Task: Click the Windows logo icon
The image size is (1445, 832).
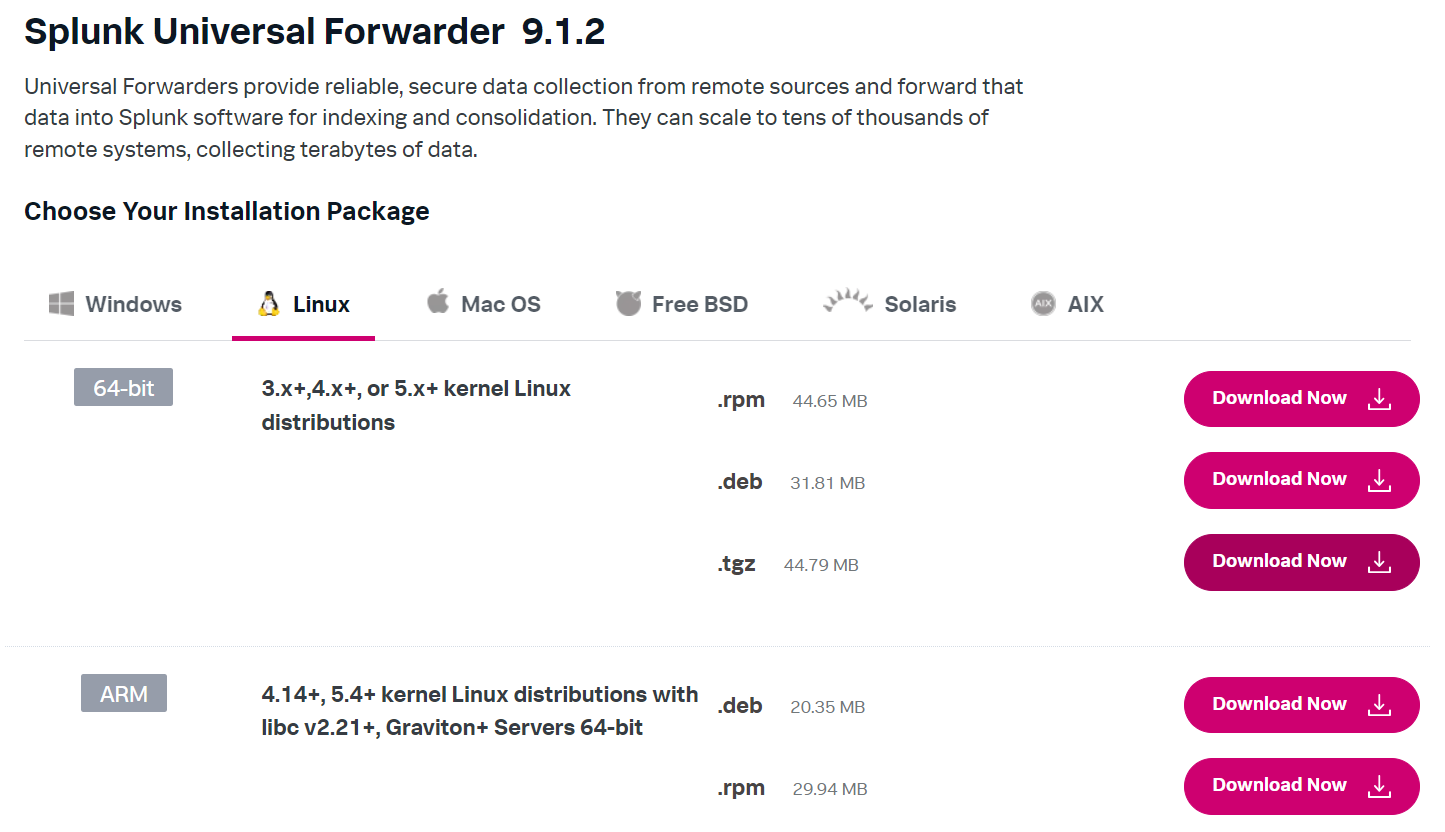Action: 62,304
